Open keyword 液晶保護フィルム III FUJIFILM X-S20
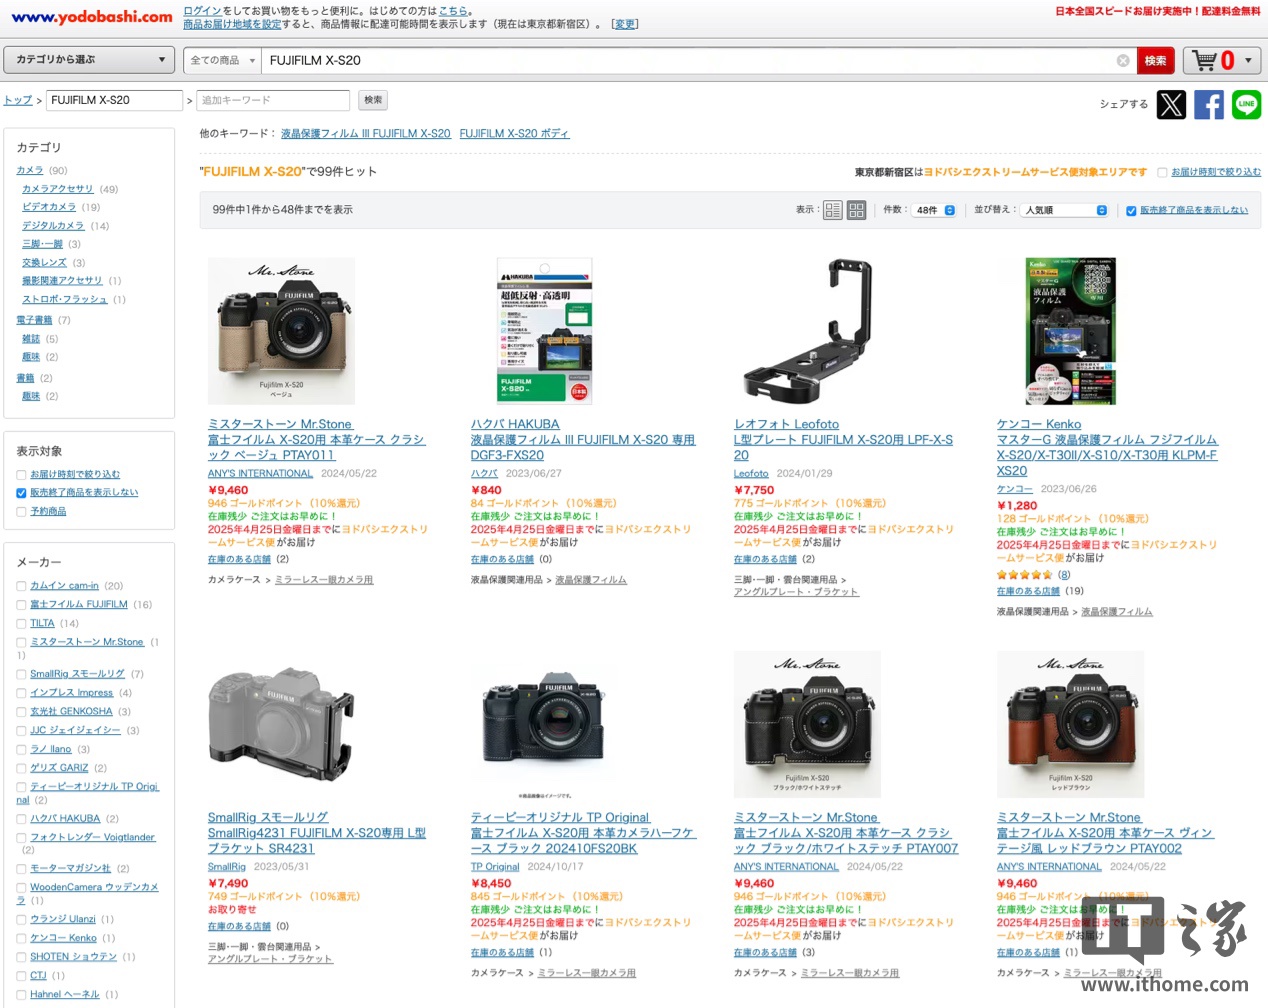 [x=365, y=133]
